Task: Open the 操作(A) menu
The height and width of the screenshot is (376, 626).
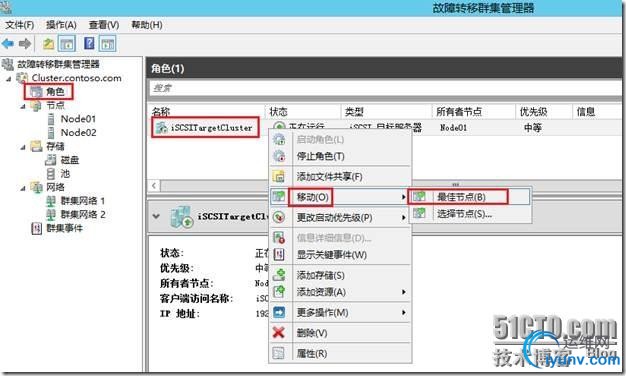Action: 61,25
